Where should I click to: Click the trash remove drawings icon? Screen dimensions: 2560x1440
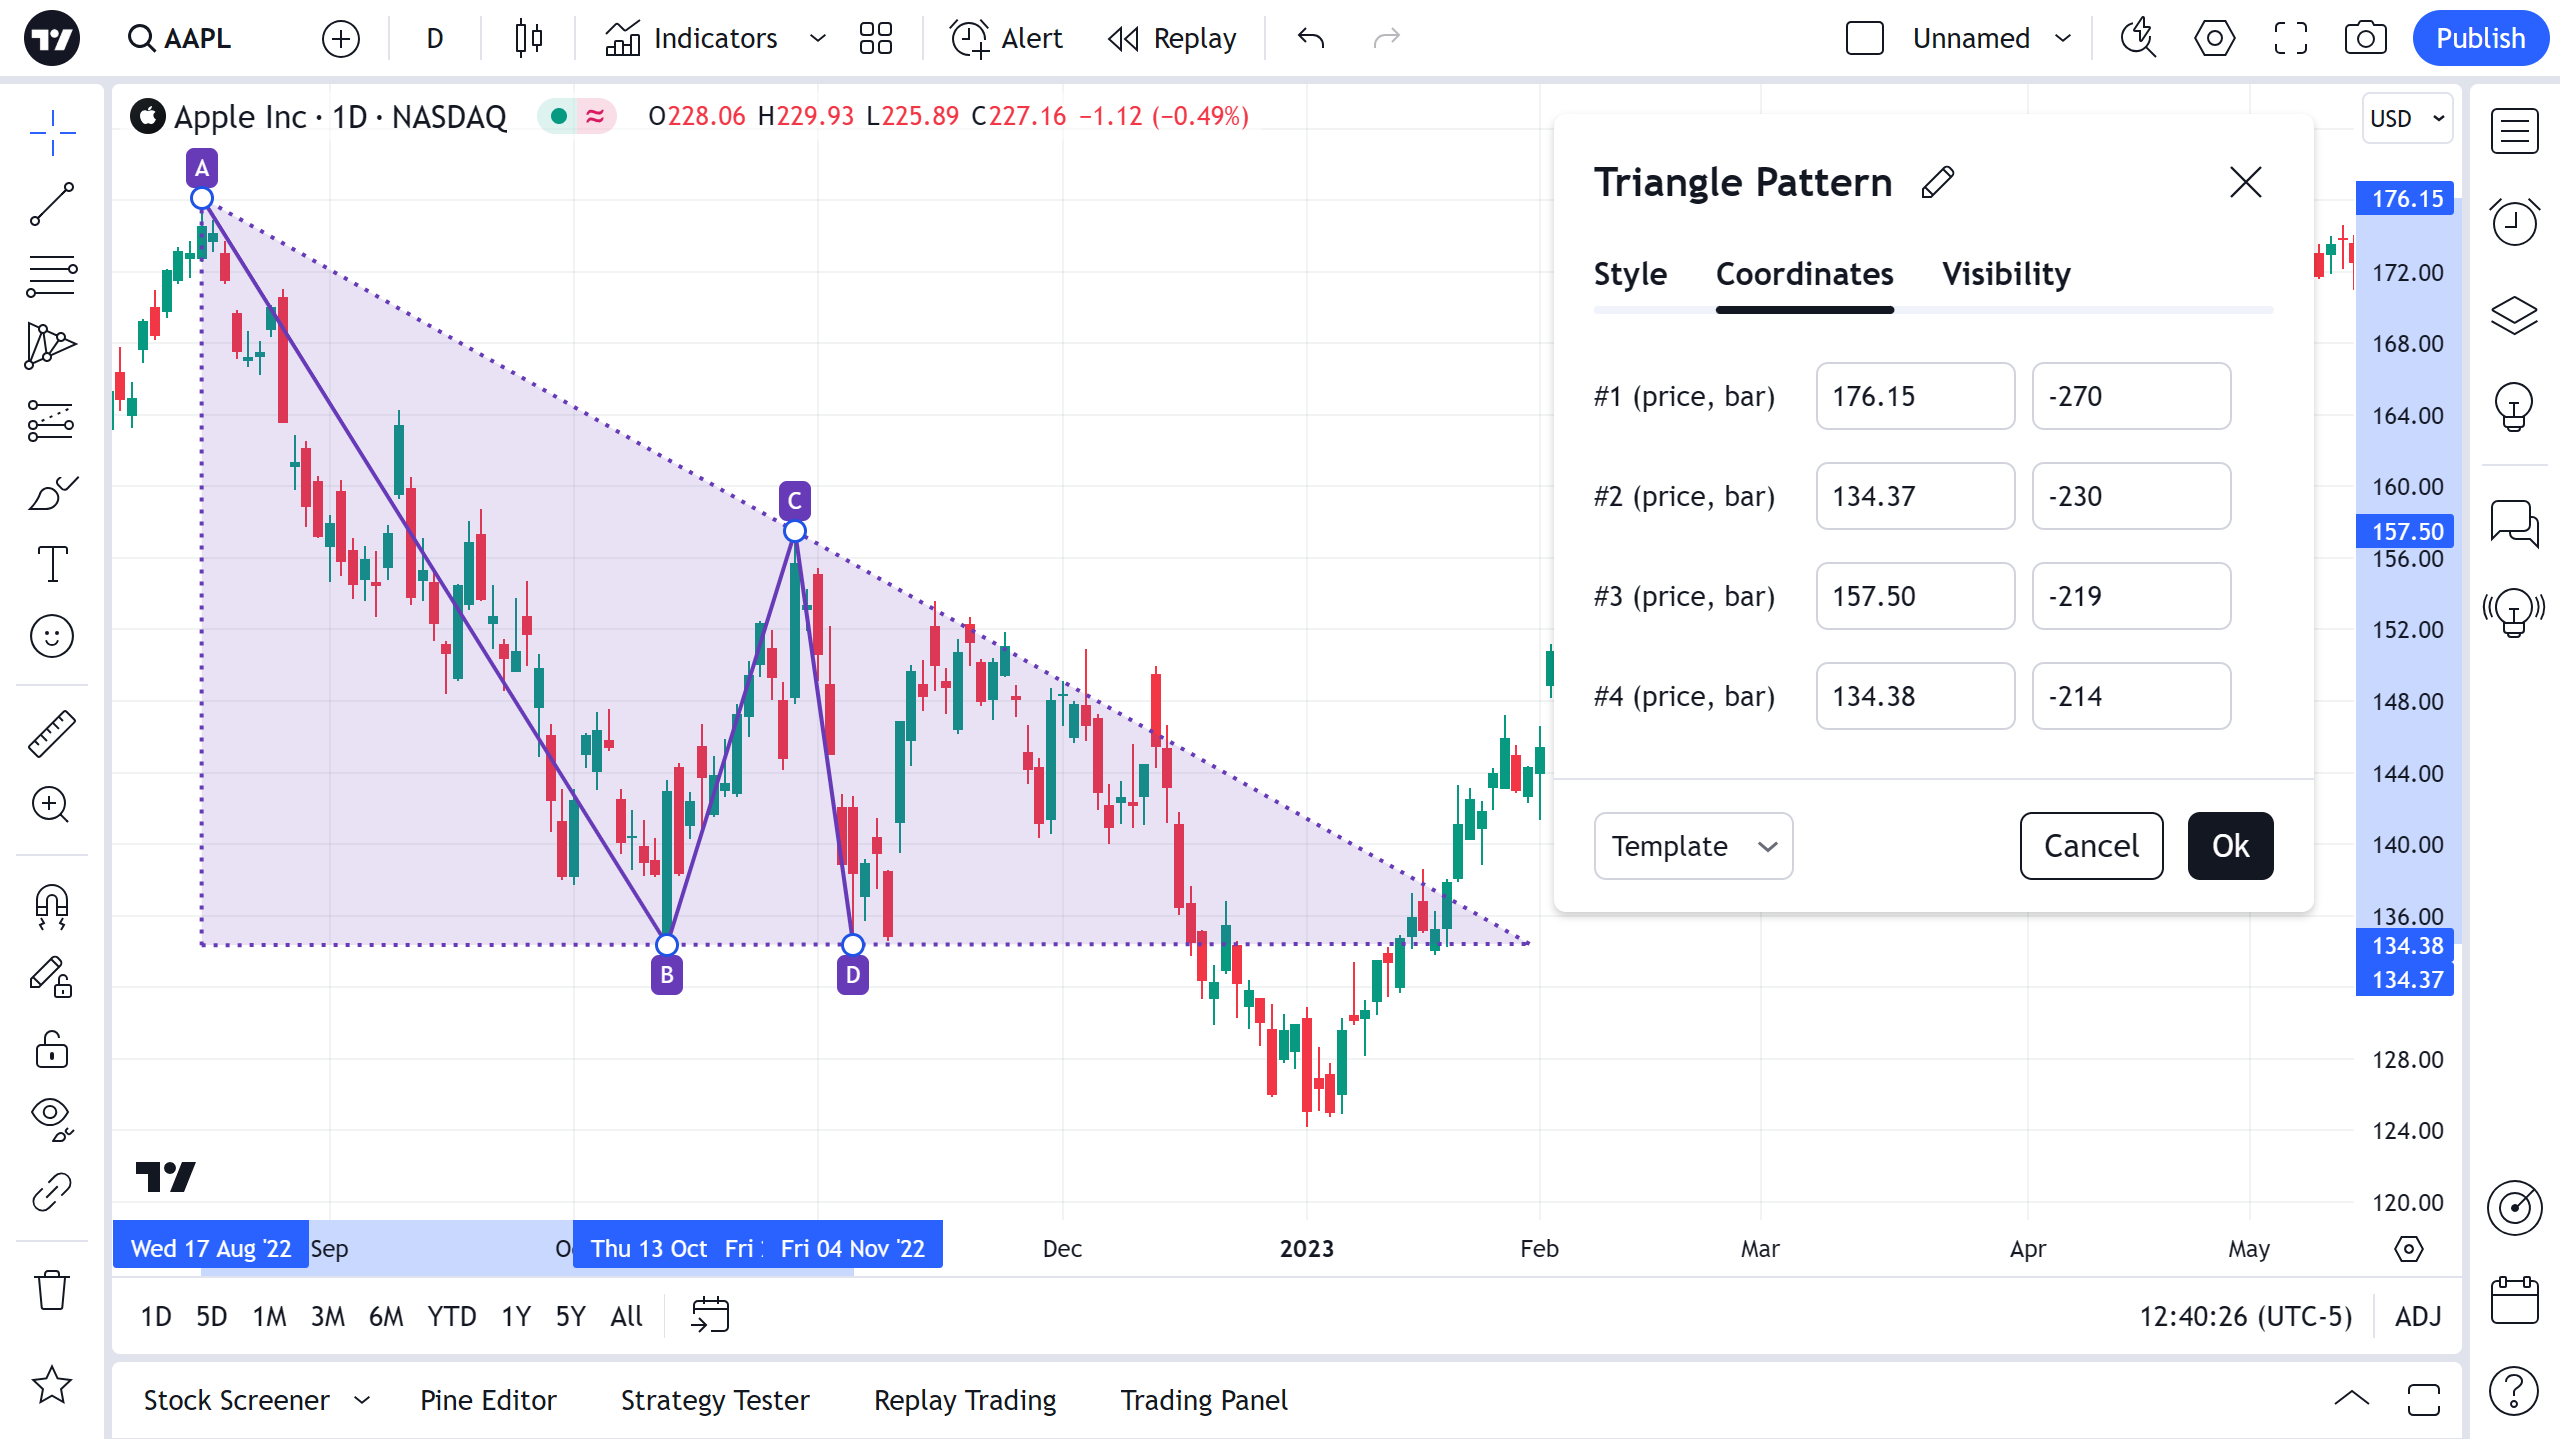(52, 1290)
